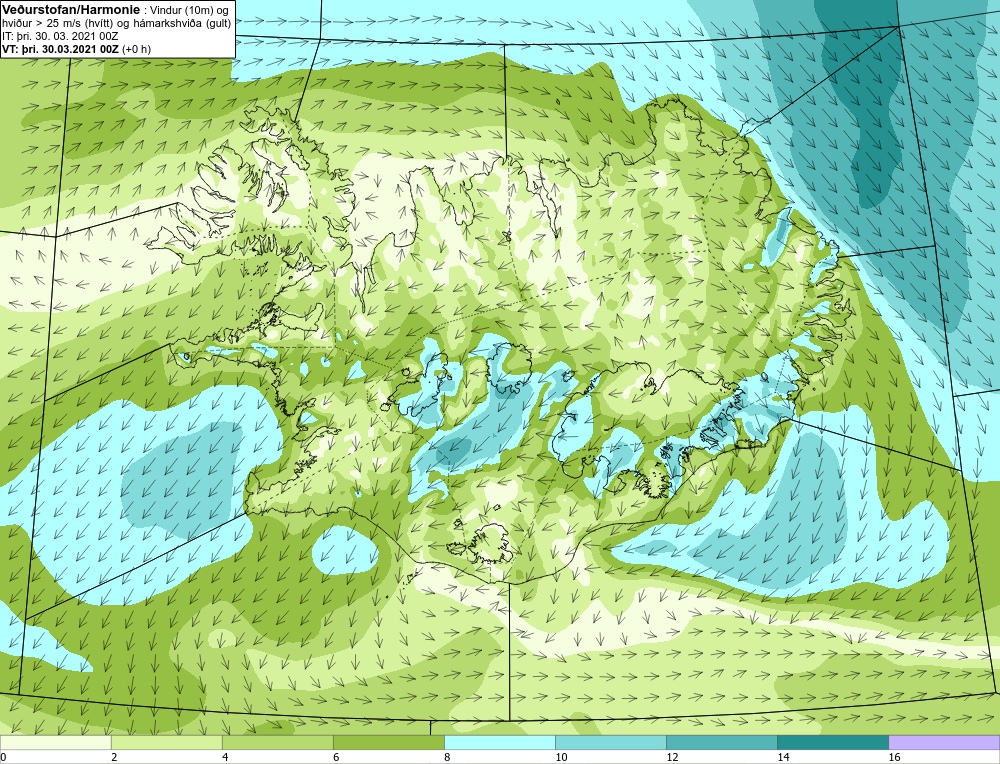1000x764 pixels.
Task: Click the 0–2 m/s pale legend swatch
Action: click(55, 742)
